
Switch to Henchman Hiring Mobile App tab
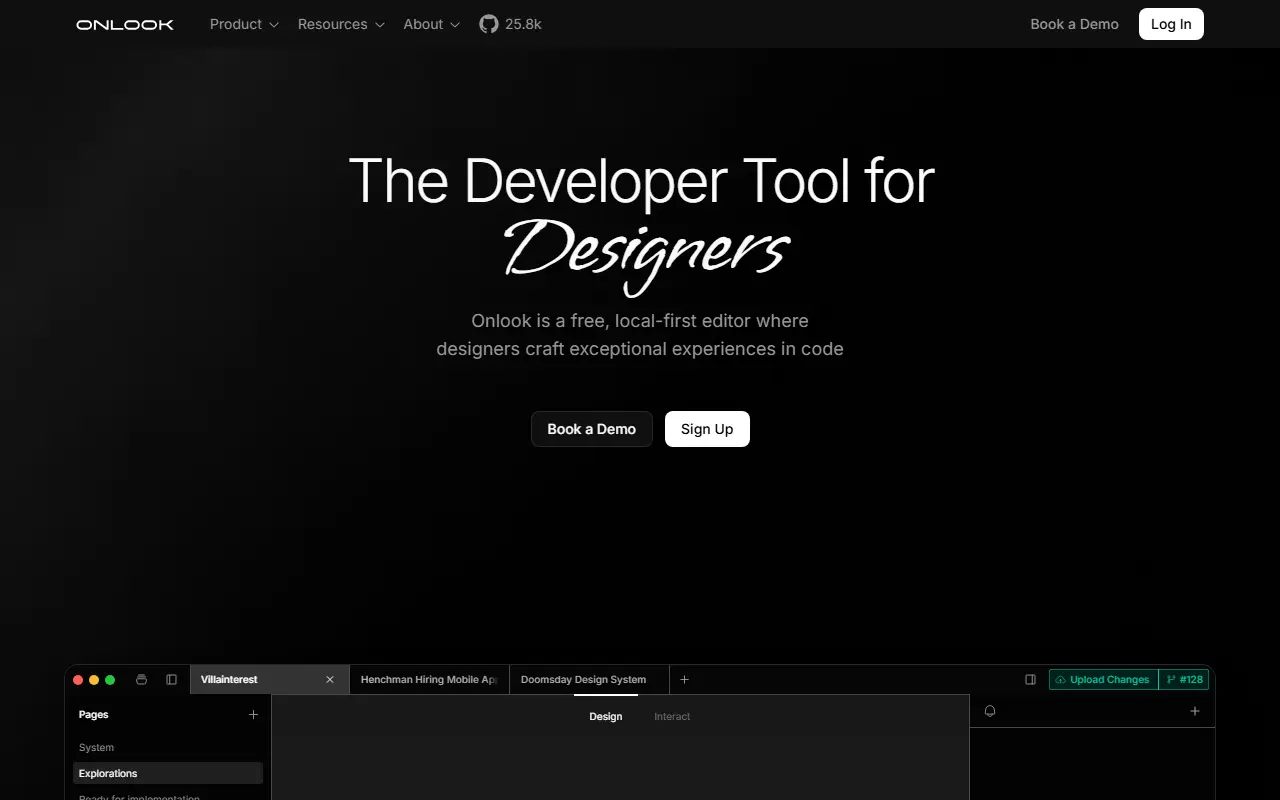point(429,680)
